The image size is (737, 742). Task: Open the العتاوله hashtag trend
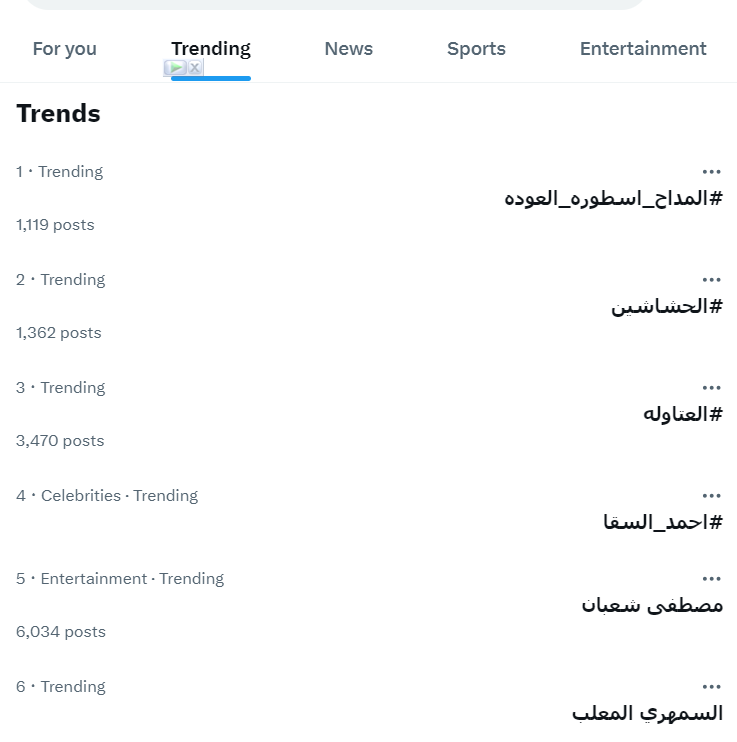(683, 414)
